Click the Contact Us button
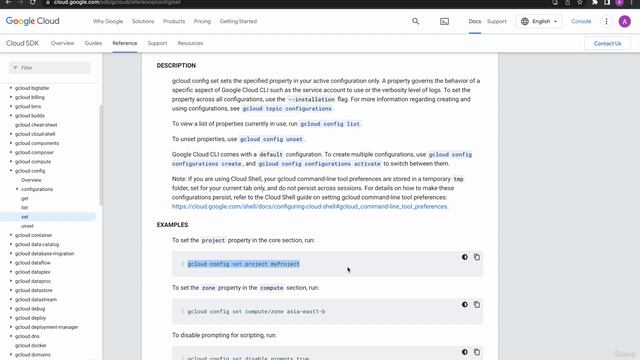Screen dimensions: 640x360 [607, 43]
